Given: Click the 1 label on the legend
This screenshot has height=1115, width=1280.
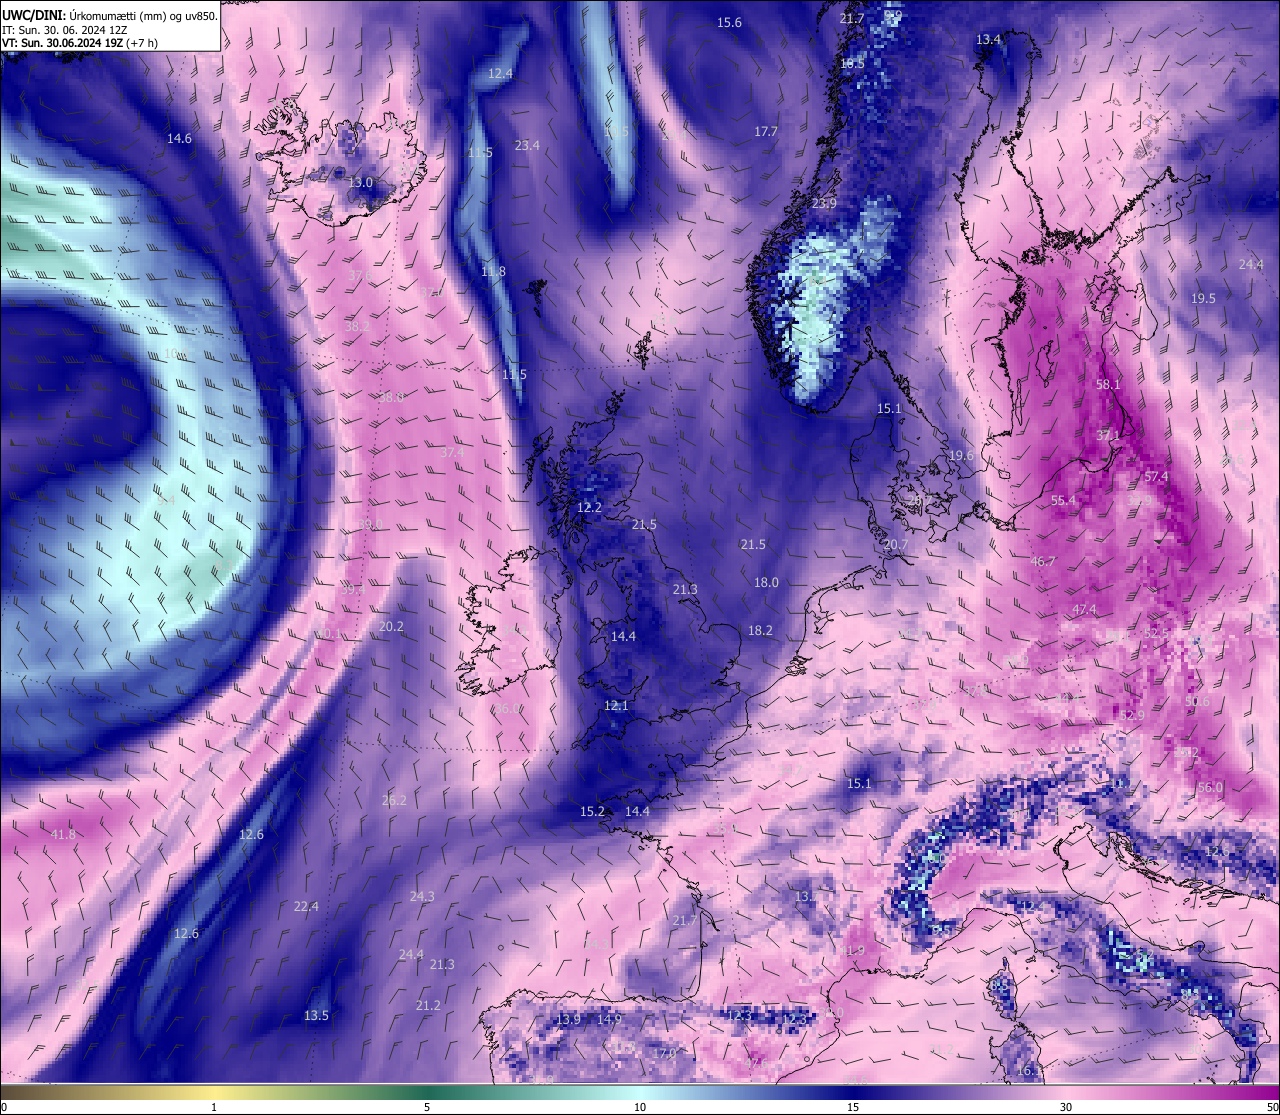Looking at the screenshot, I should (214, 1107).
